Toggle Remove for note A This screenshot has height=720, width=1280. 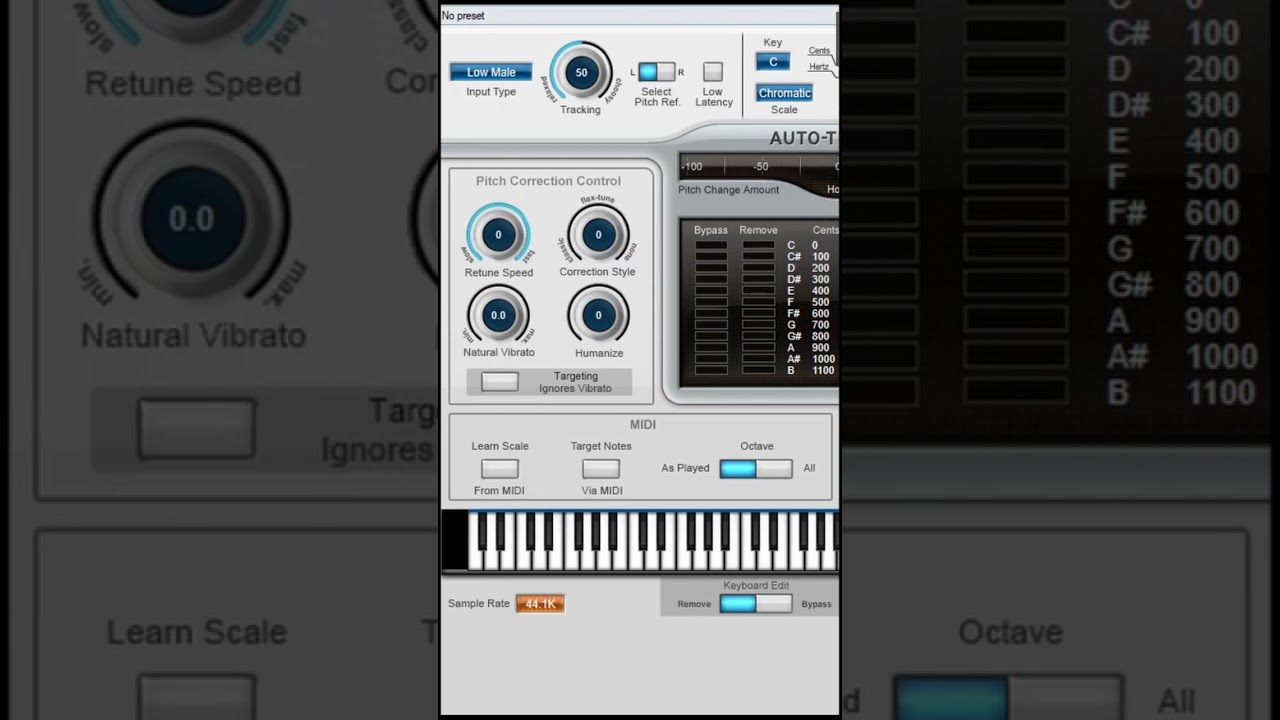coord(758,348)
